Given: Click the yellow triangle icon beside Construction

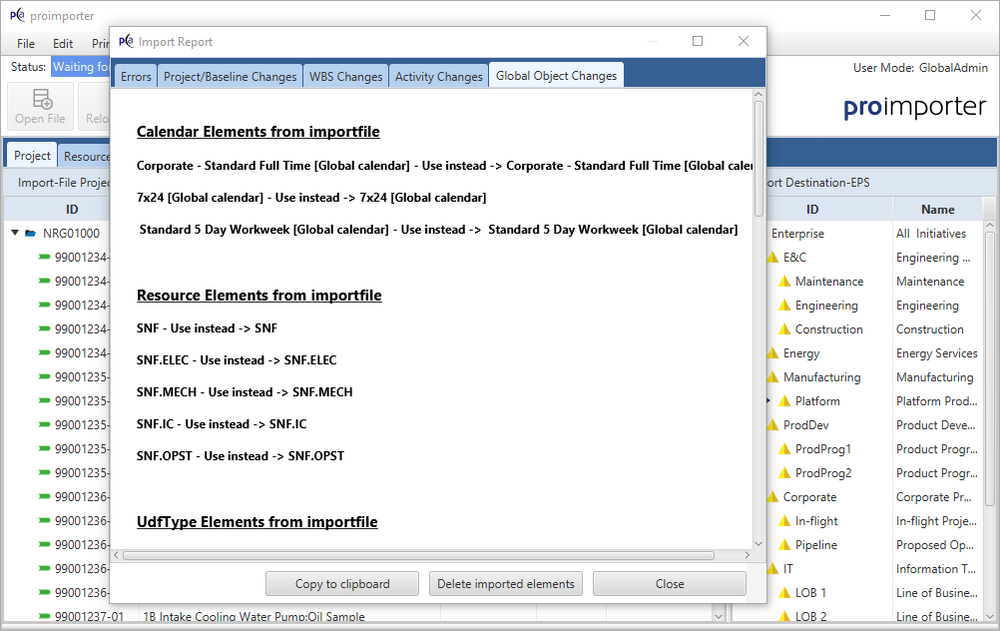Looking at the screenshot, I should (x=784, y=330).
